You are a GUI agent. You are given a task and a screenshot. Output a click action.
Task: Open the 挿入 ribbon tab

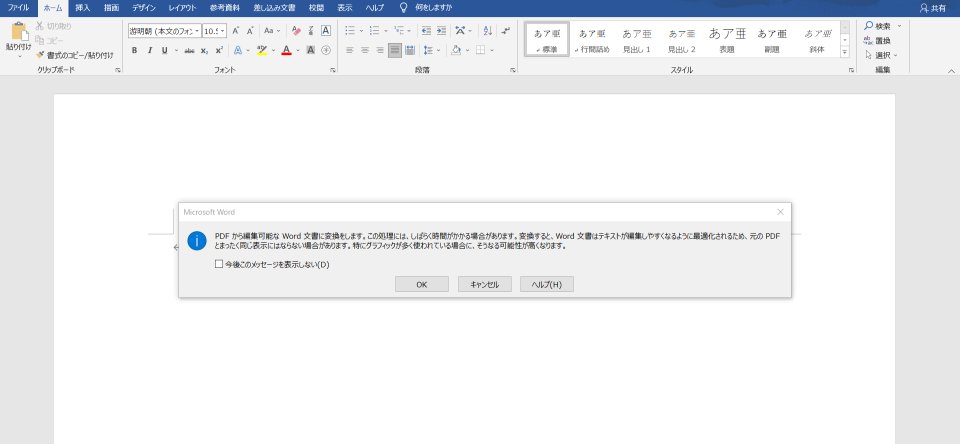tap(83, 8)
